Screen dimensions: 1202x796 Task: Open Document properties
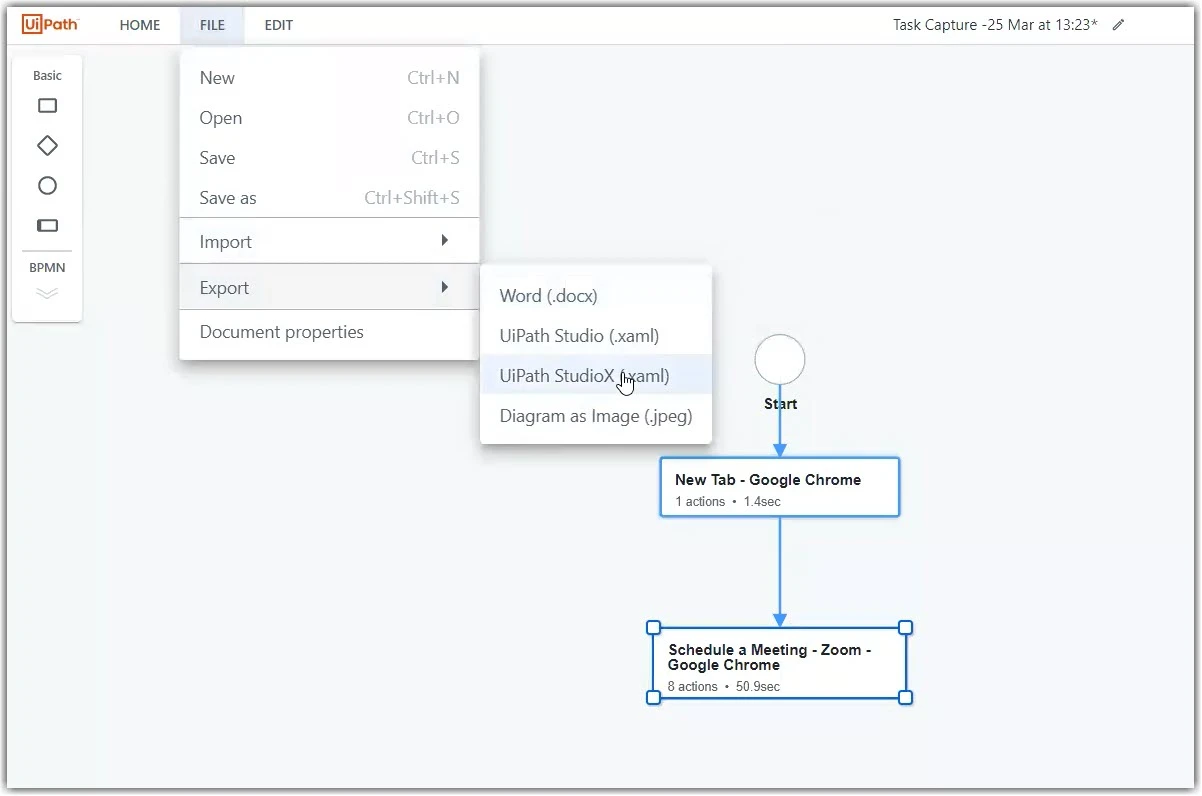[329, 332]
